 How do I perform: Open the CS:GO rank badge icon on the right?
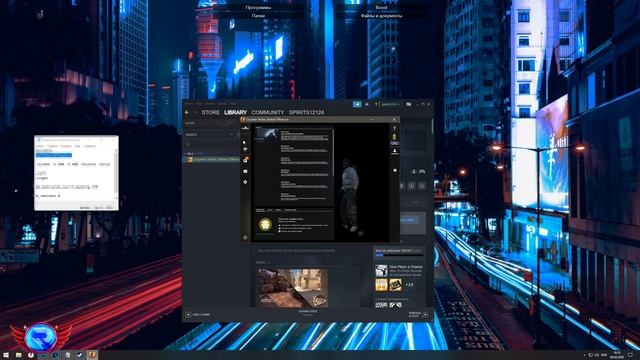394,137
